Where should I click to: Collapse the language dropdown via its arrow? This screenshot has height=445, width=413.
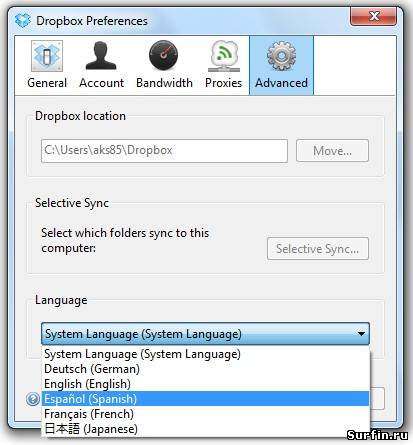(x=361, y=333)
